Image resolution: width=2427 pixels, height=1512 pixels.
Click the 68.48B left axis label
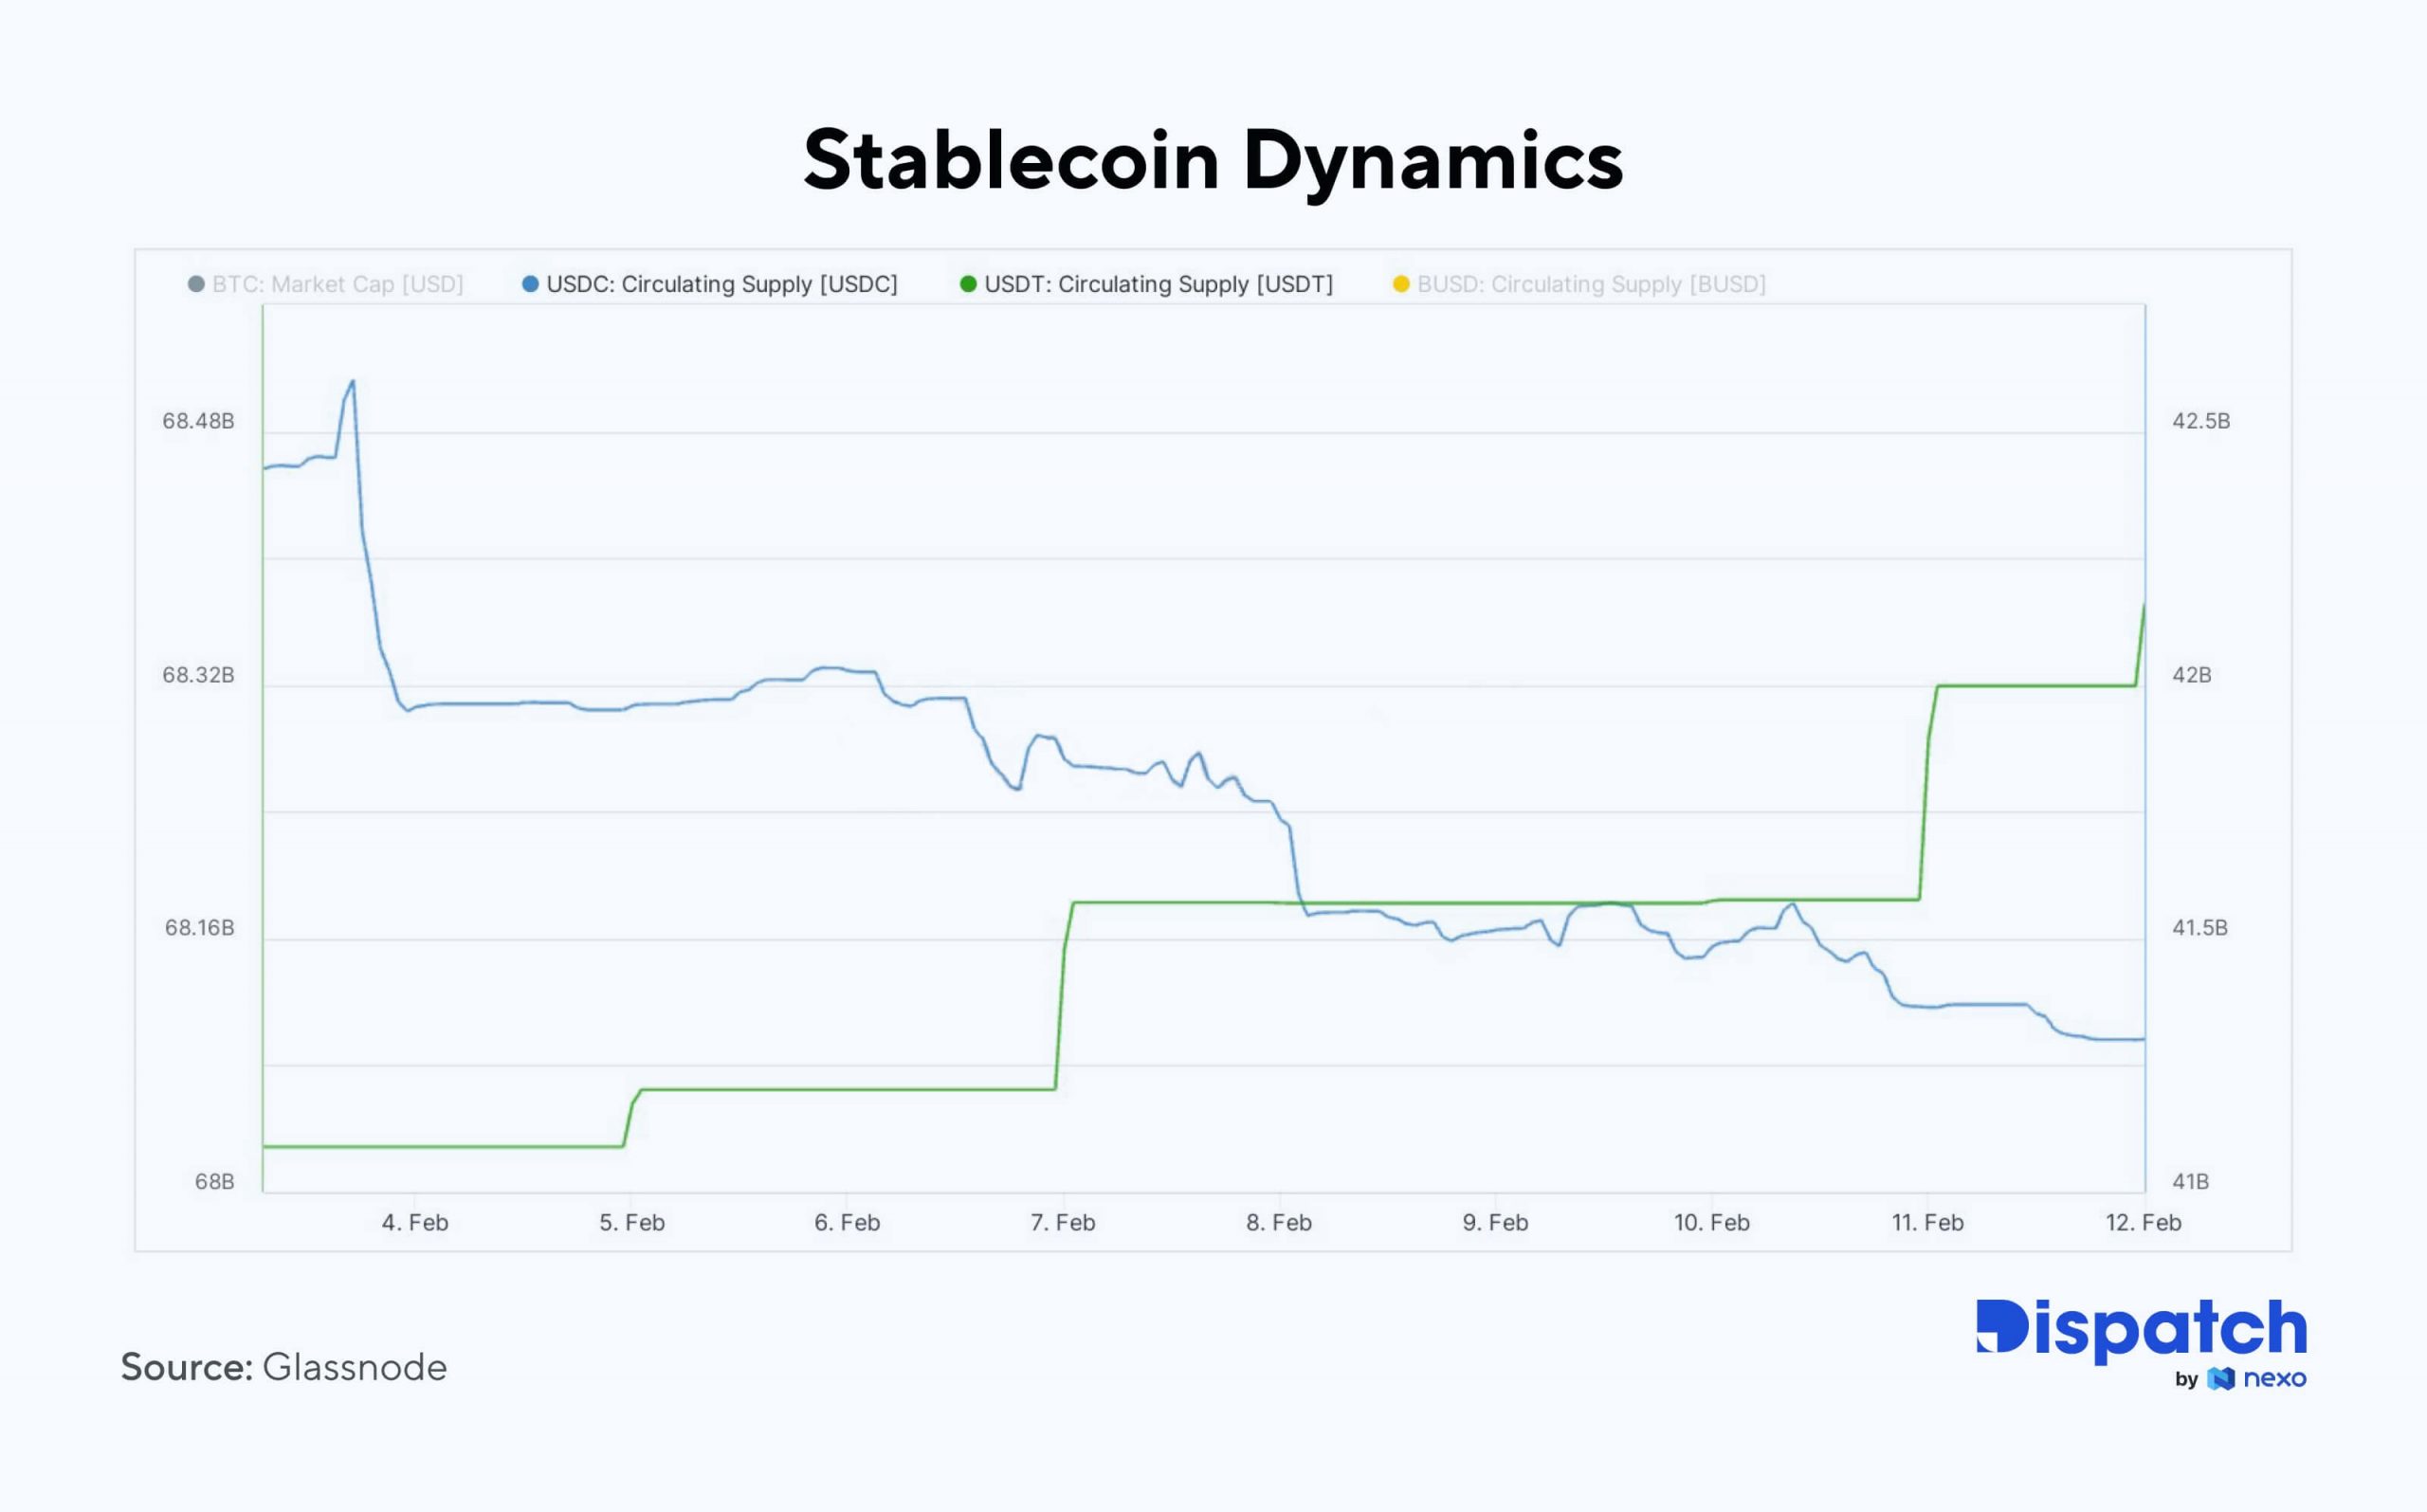click(198, 421)
